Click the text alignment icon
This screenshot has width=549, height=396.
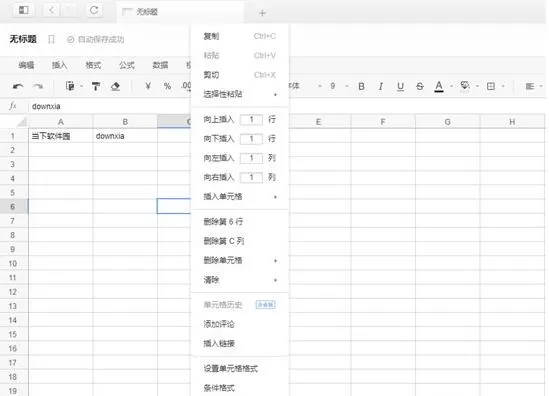[530, 86]
